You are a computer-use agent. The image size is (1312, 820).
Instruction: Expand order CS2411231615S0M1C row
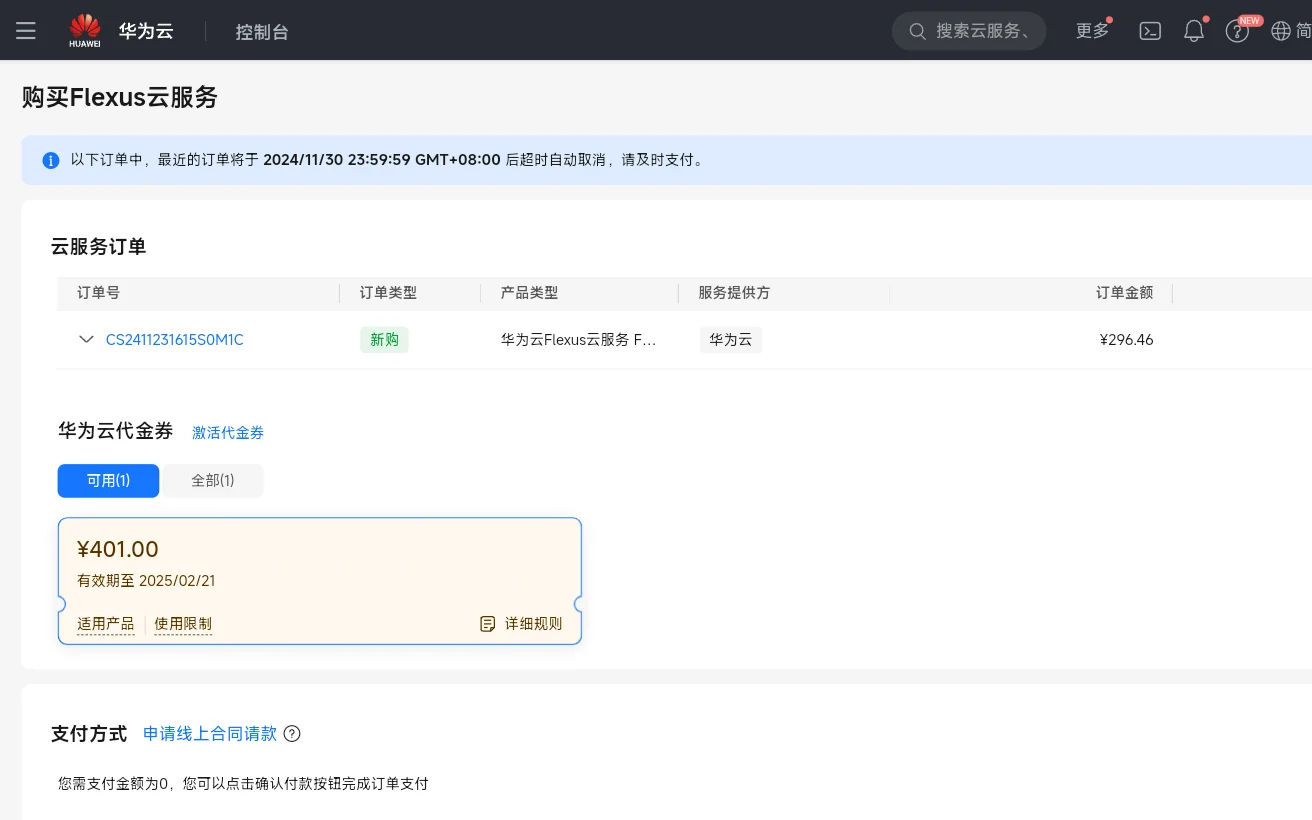[x=87, y=340]
